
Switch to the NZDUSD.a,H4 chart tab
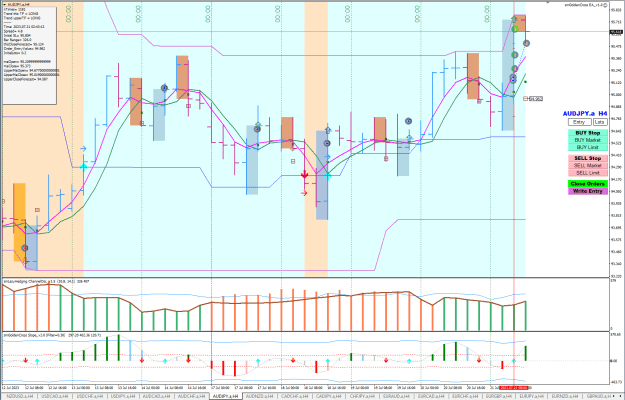[x=20, y=396]
